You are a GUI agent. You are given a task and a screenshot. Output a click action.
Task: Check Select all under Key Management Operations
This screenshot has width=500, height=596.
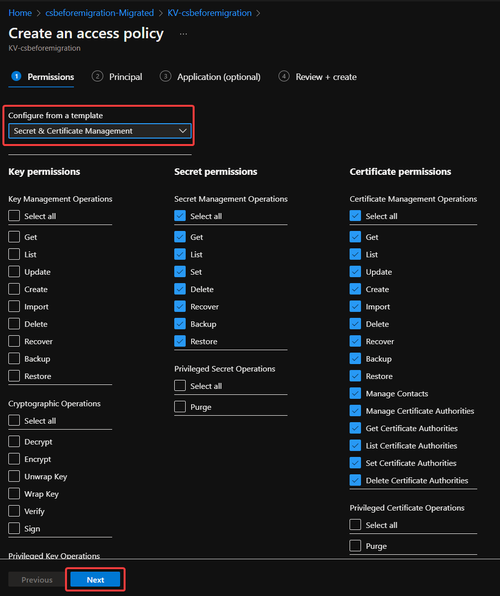coord(14,216)
